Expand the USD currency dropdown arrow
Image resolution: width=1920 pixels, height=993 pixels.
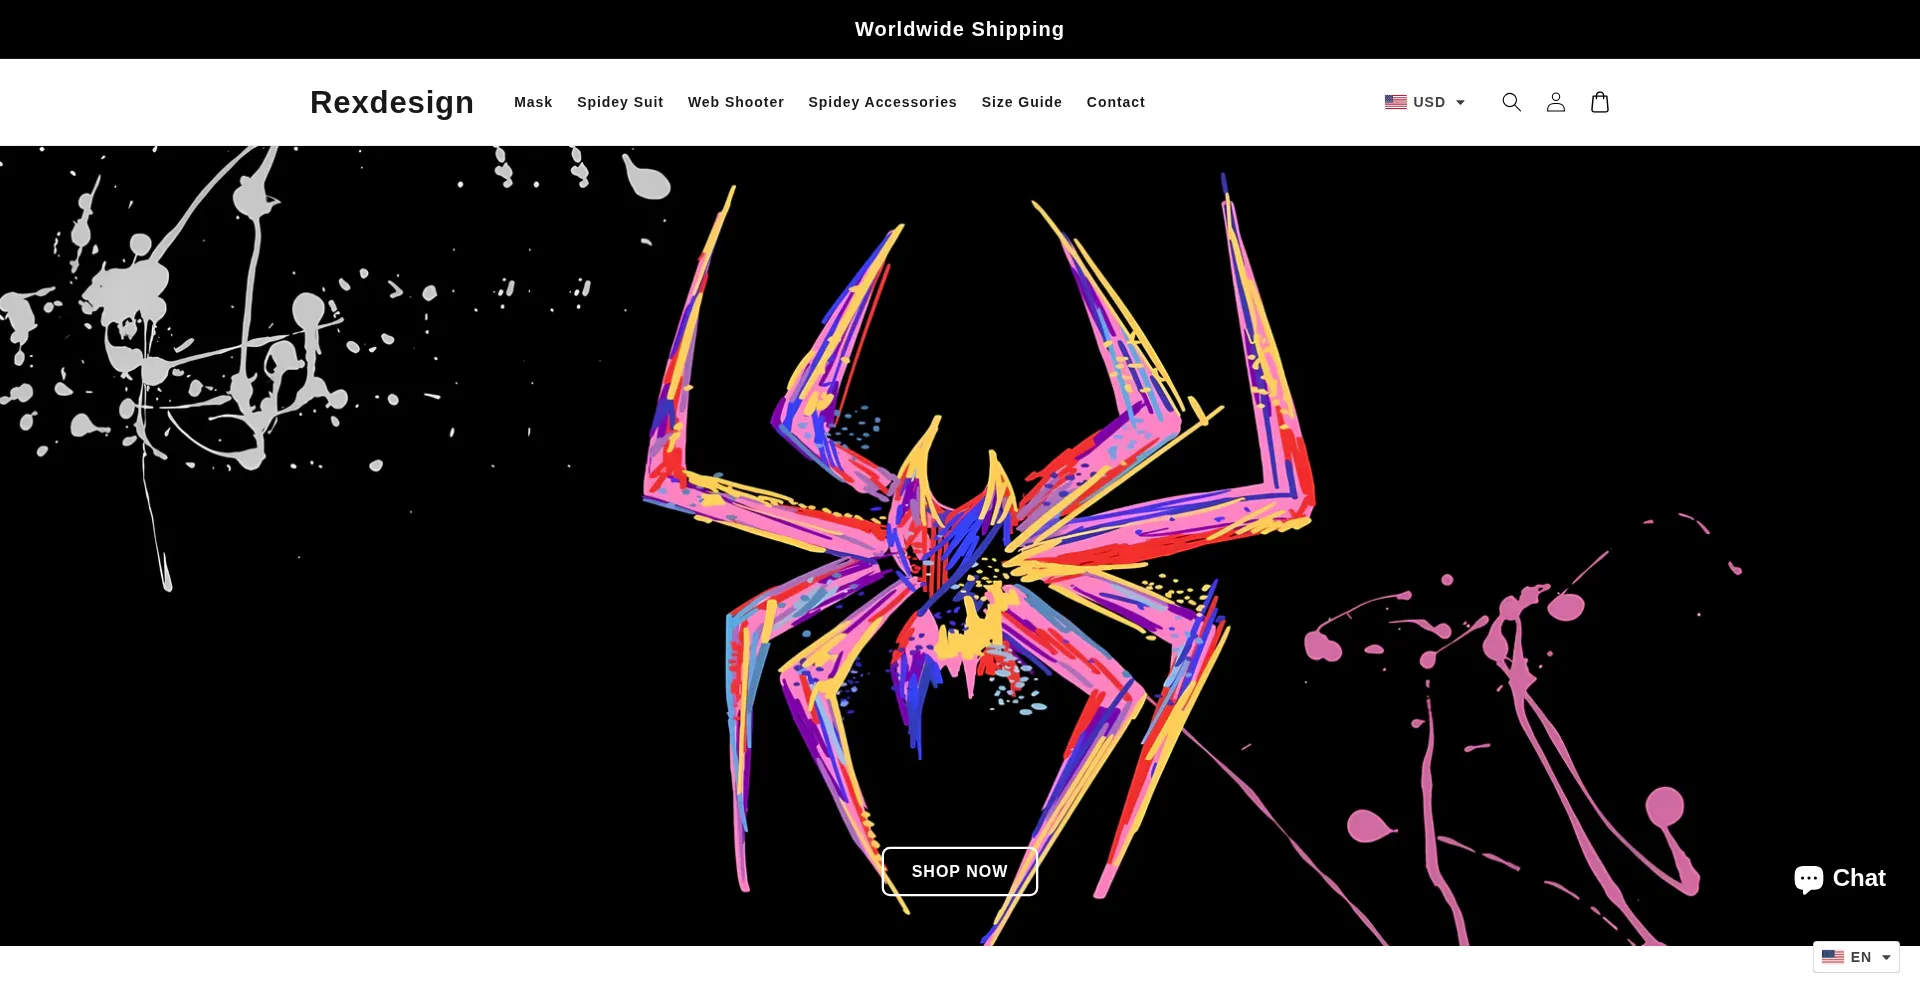(1460, 103)
